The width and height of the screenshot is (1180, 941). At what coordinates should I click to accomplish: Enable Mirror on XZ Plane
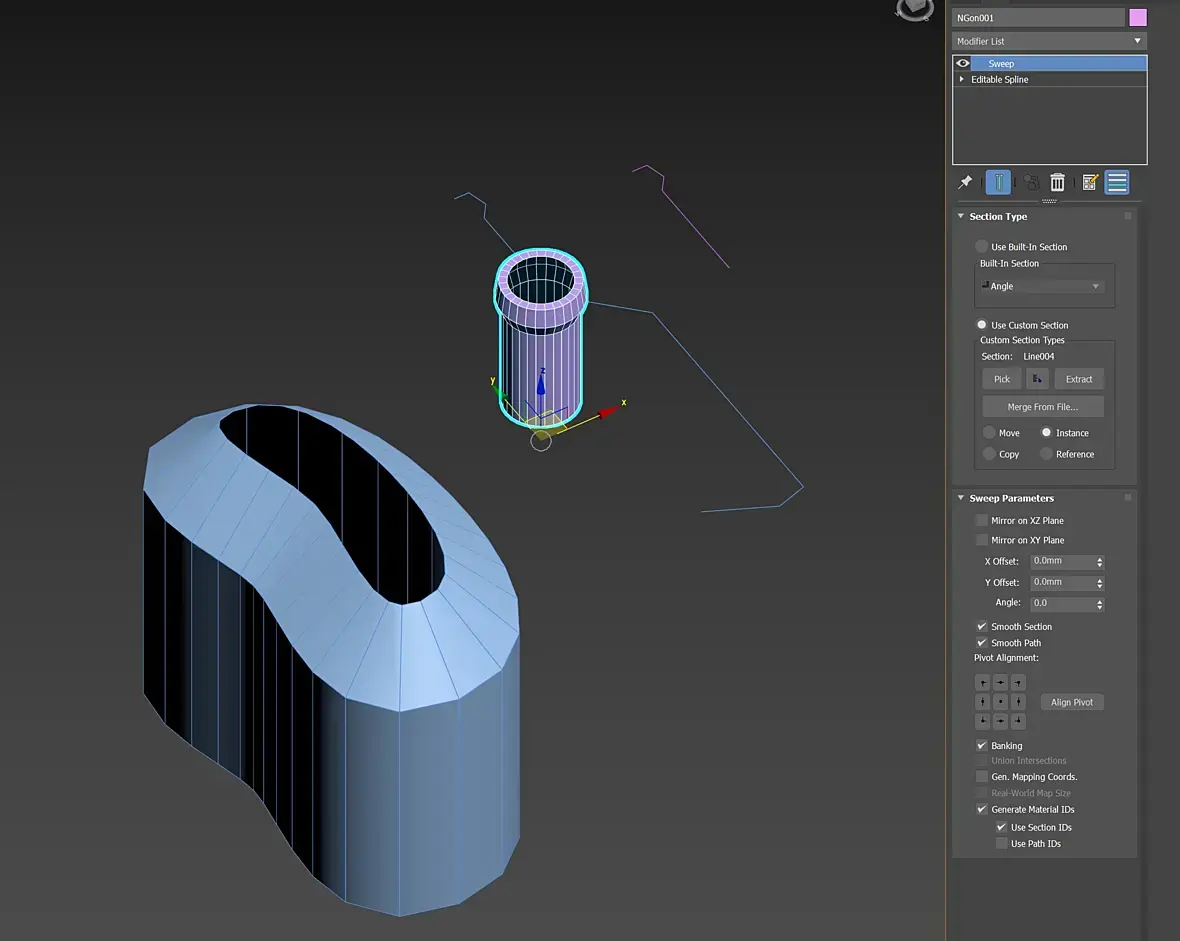pyautogui.click(x=982, y=520)
